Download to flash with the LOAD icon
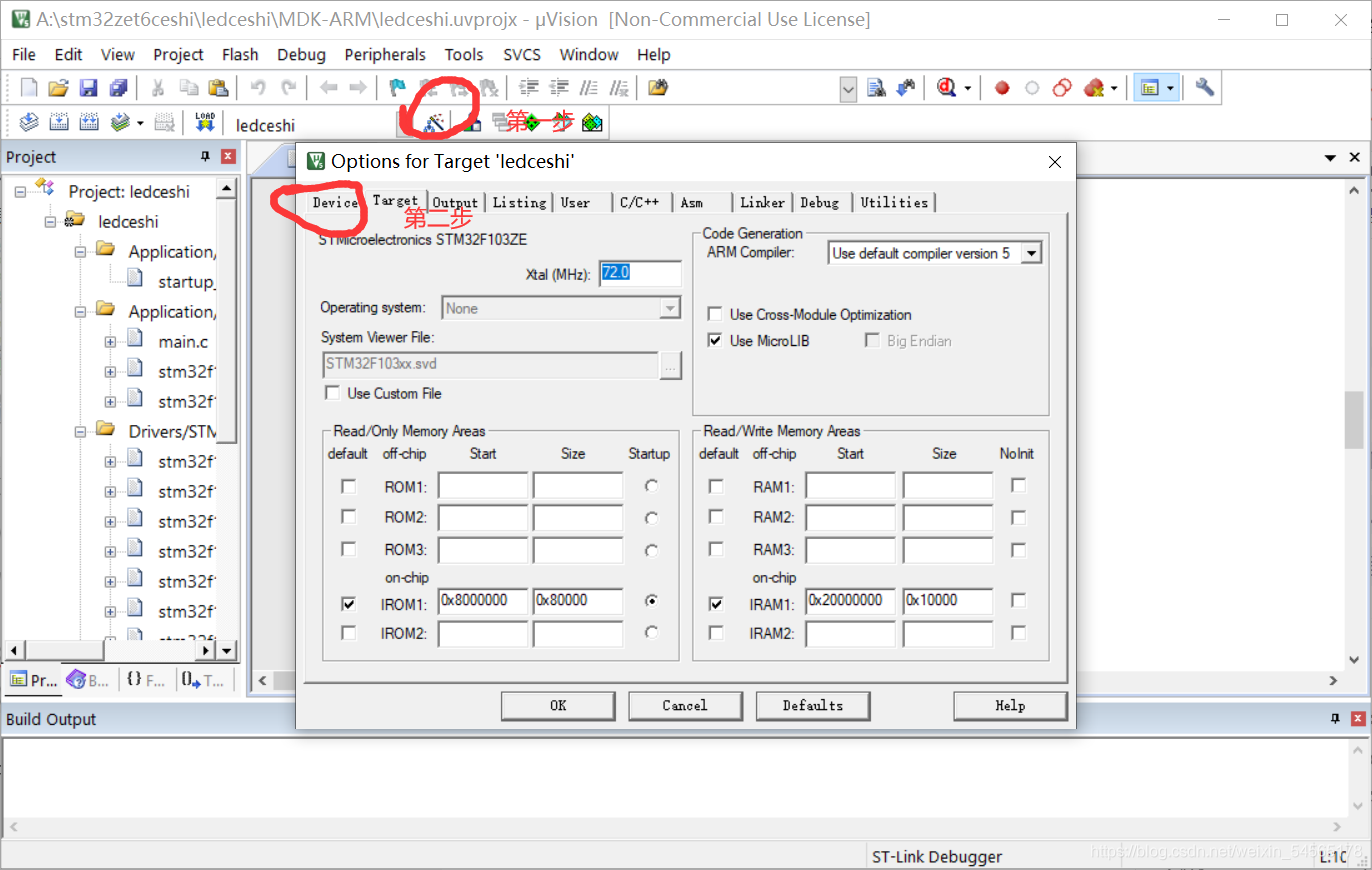Viewport: 1372px width, 870px height. (205, 123)
